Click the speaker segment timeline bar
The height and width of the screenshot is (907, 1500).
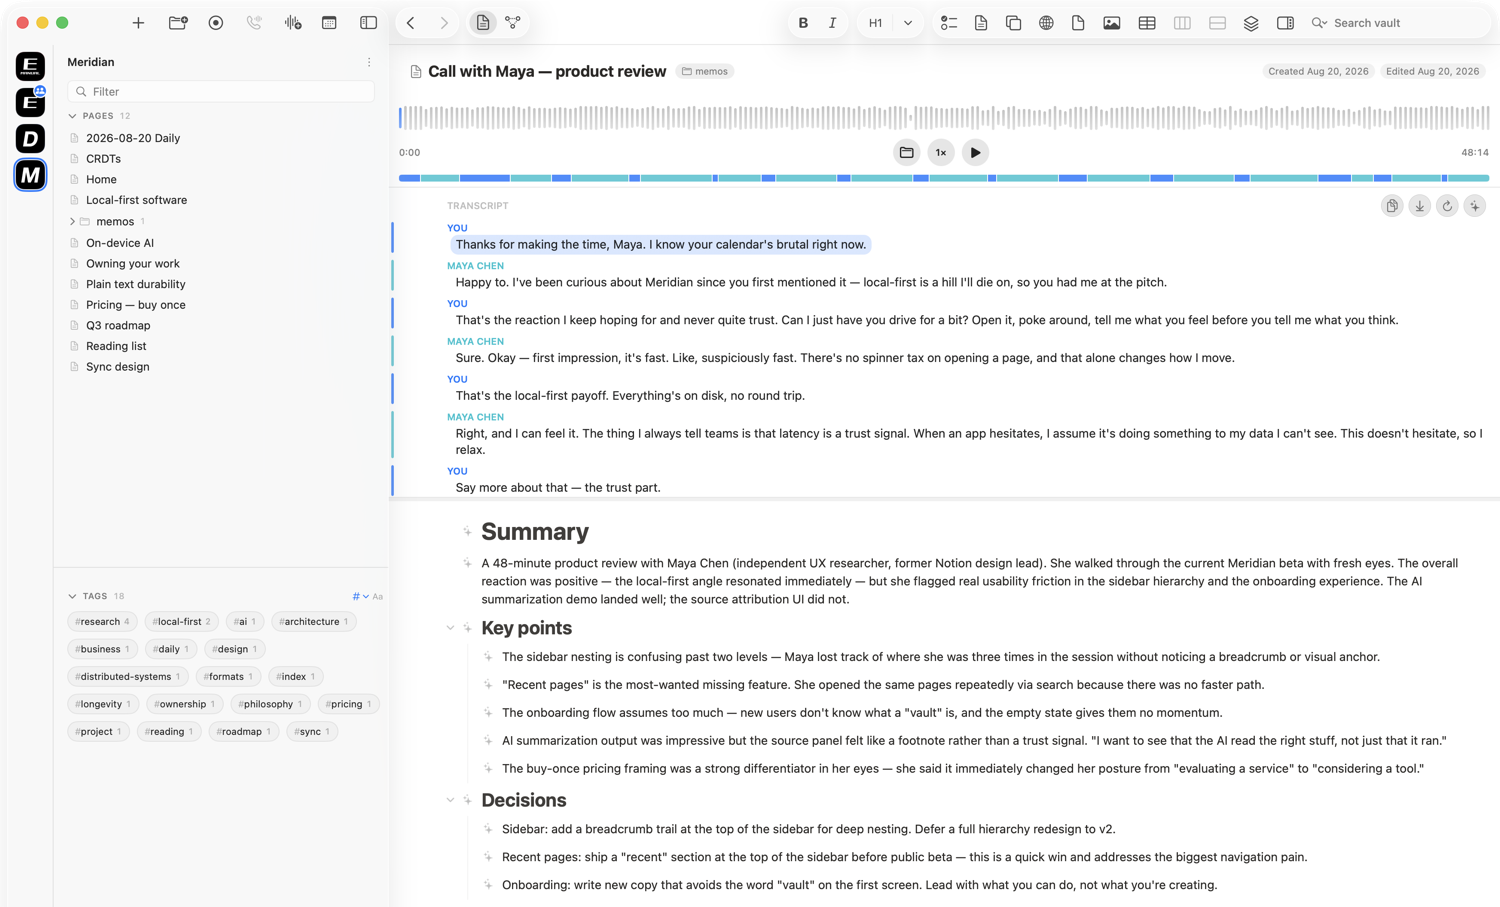pos(944,178)
